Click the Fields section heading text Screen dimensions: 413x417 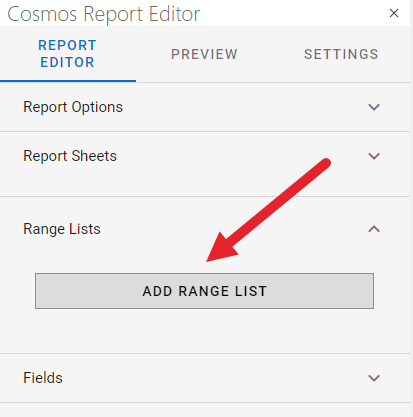(43, 378)
